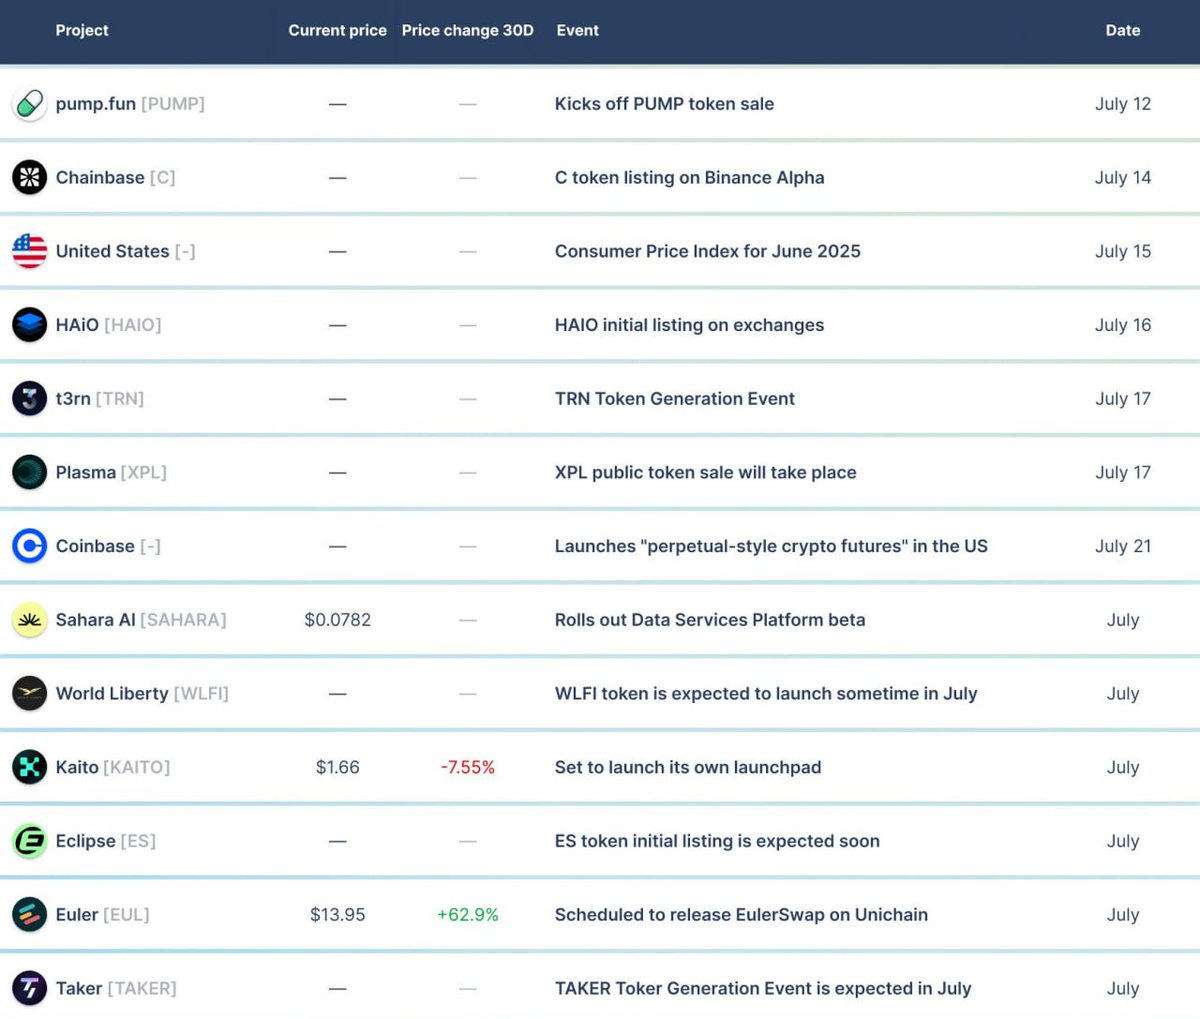The width and height of the screenshot is (1200, 1019).
Task: Sort by Price change 30D header
Action: (x=468, y=30)
